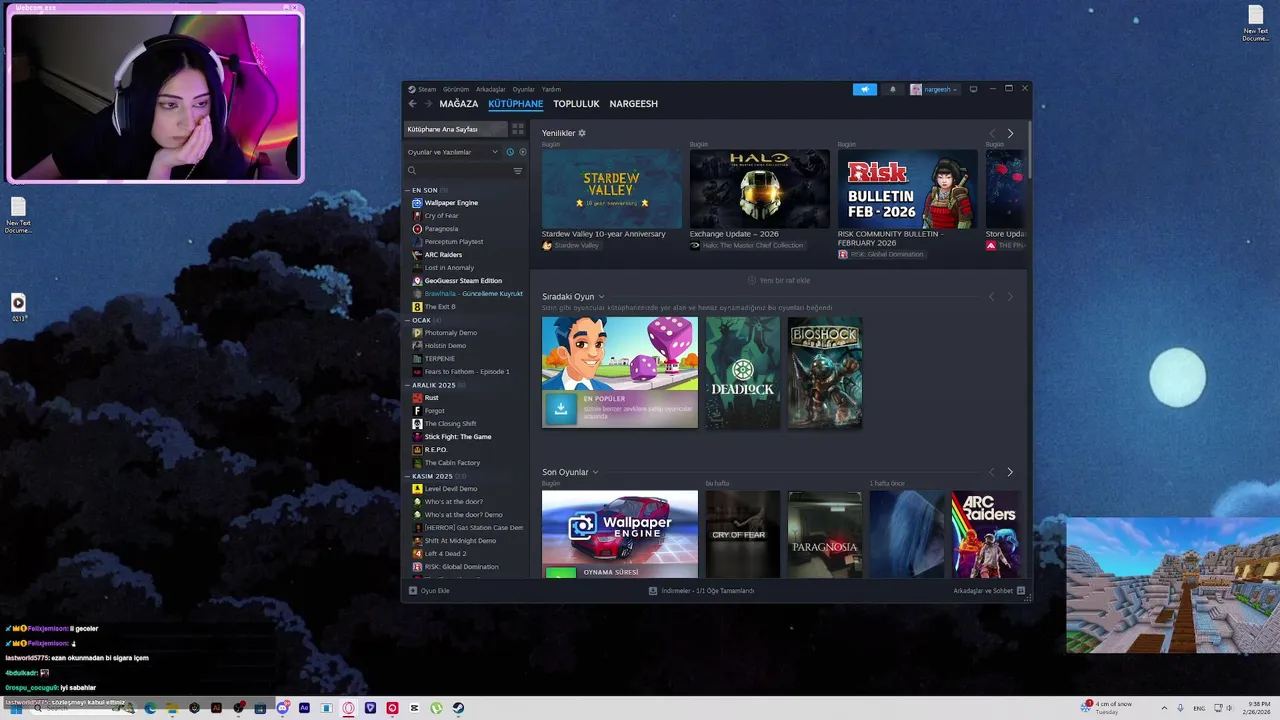Collapse the OCAK group
Screen dimensions: 1280x720
(x=408, y=320)
